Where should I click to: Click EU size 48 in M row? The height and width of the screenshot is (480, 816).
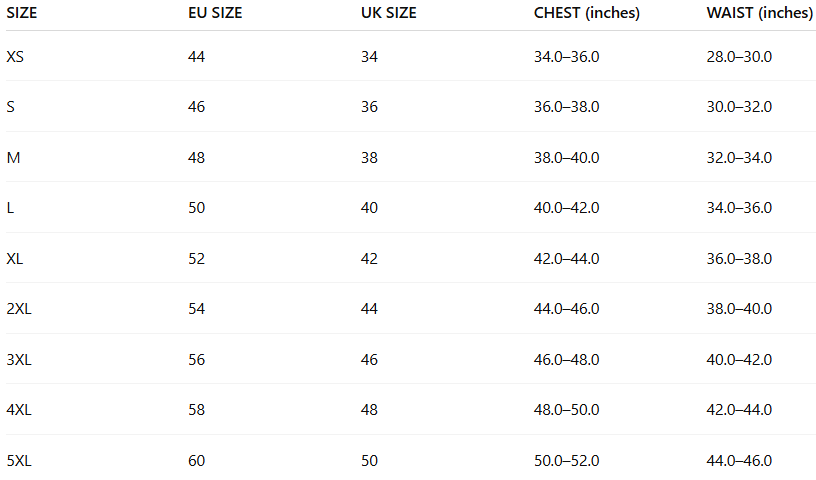pos(196,158)
